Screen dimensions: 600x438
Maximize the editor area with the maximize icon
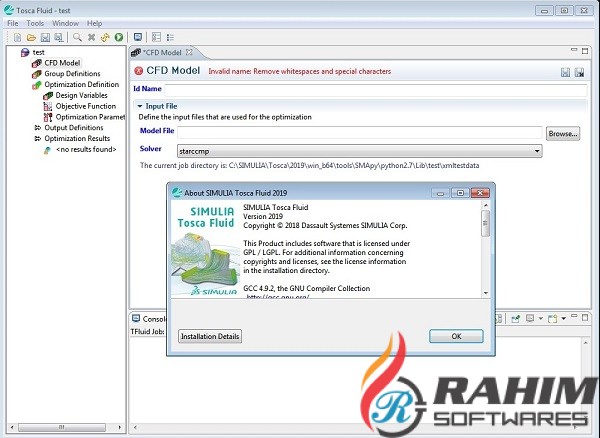click(585, 50)
